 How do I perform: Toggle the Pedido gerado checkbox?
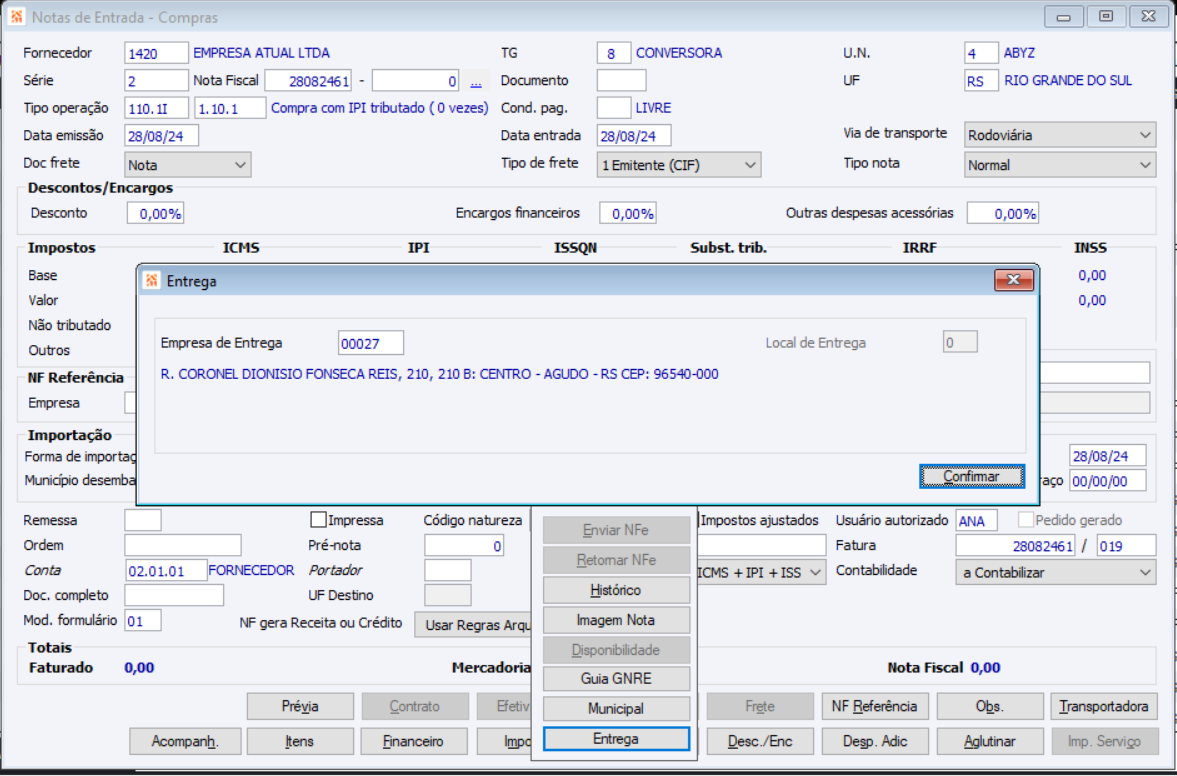point(1025,519)
